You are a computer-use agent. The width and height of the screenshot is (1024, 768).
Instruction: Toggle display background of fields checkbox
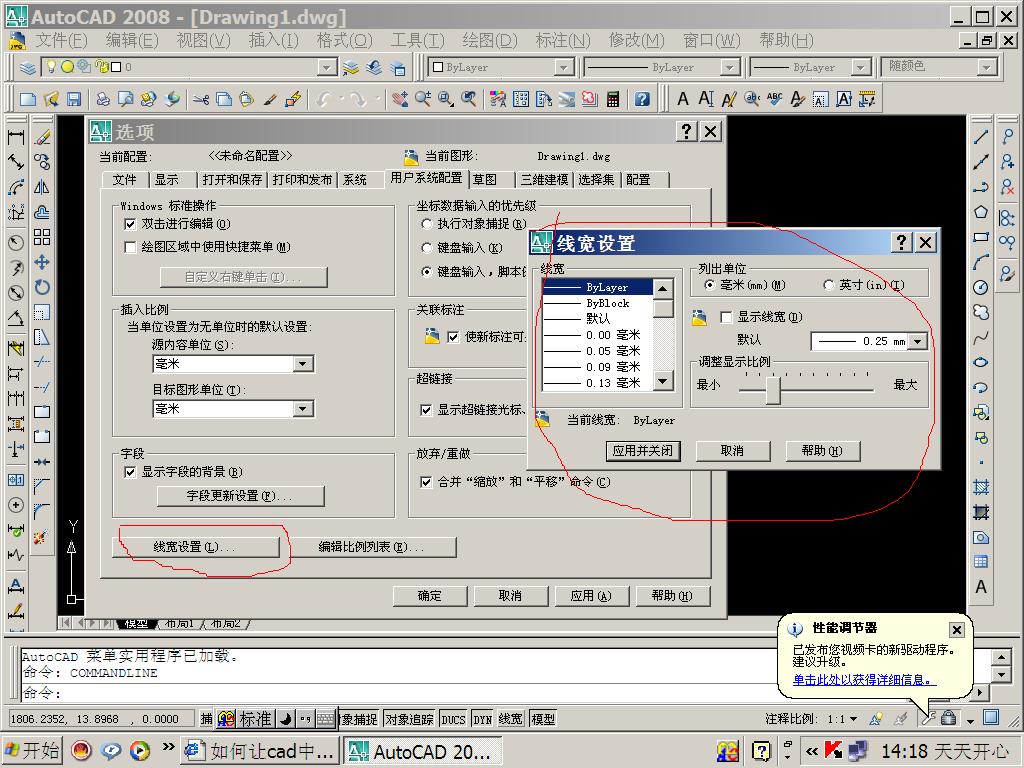pos(130,472)
